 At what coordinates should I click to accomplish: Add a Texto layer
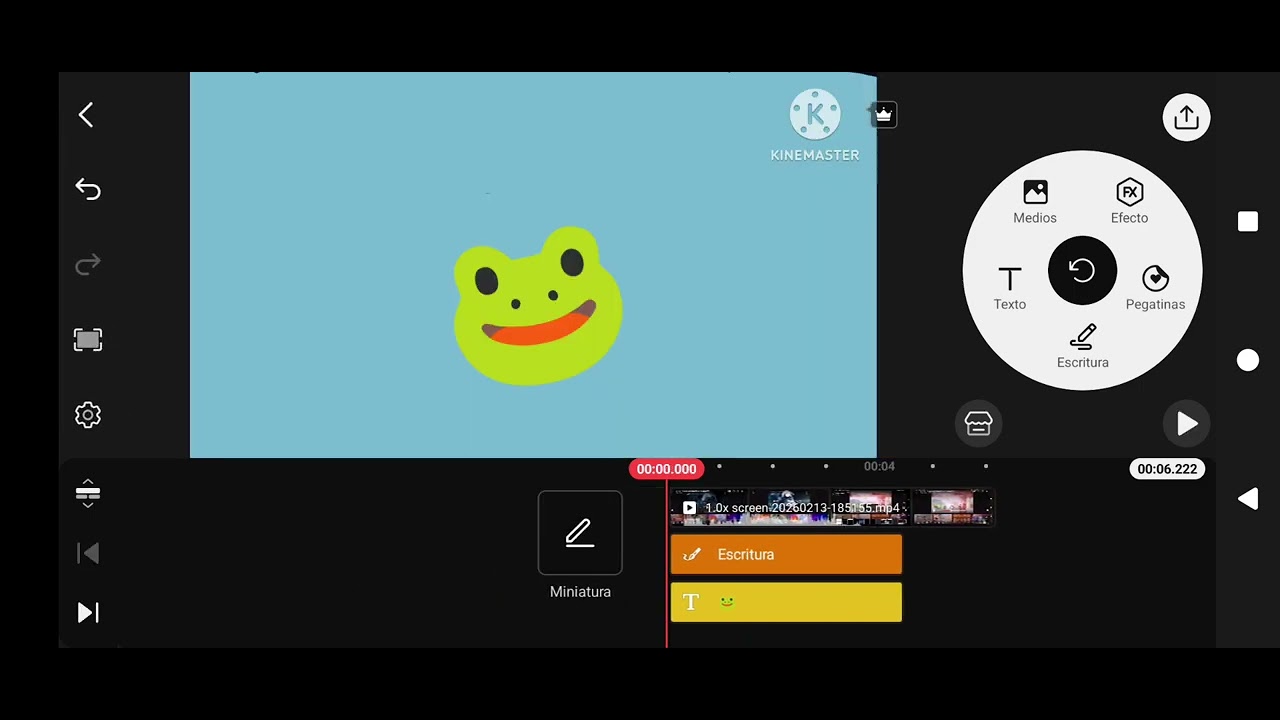point(1010,289)
